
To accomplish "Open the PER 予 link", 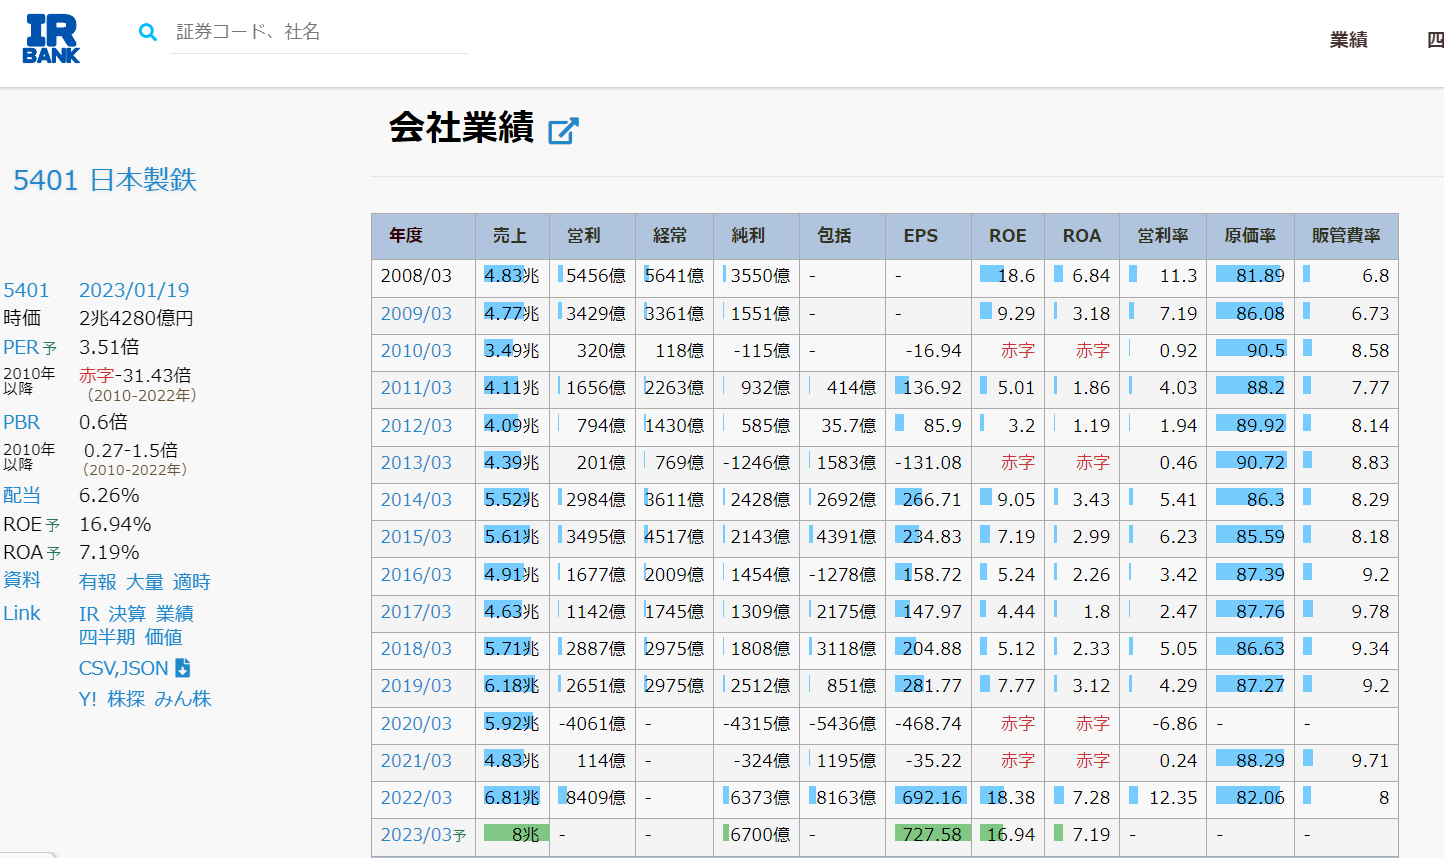I will 30,347.
